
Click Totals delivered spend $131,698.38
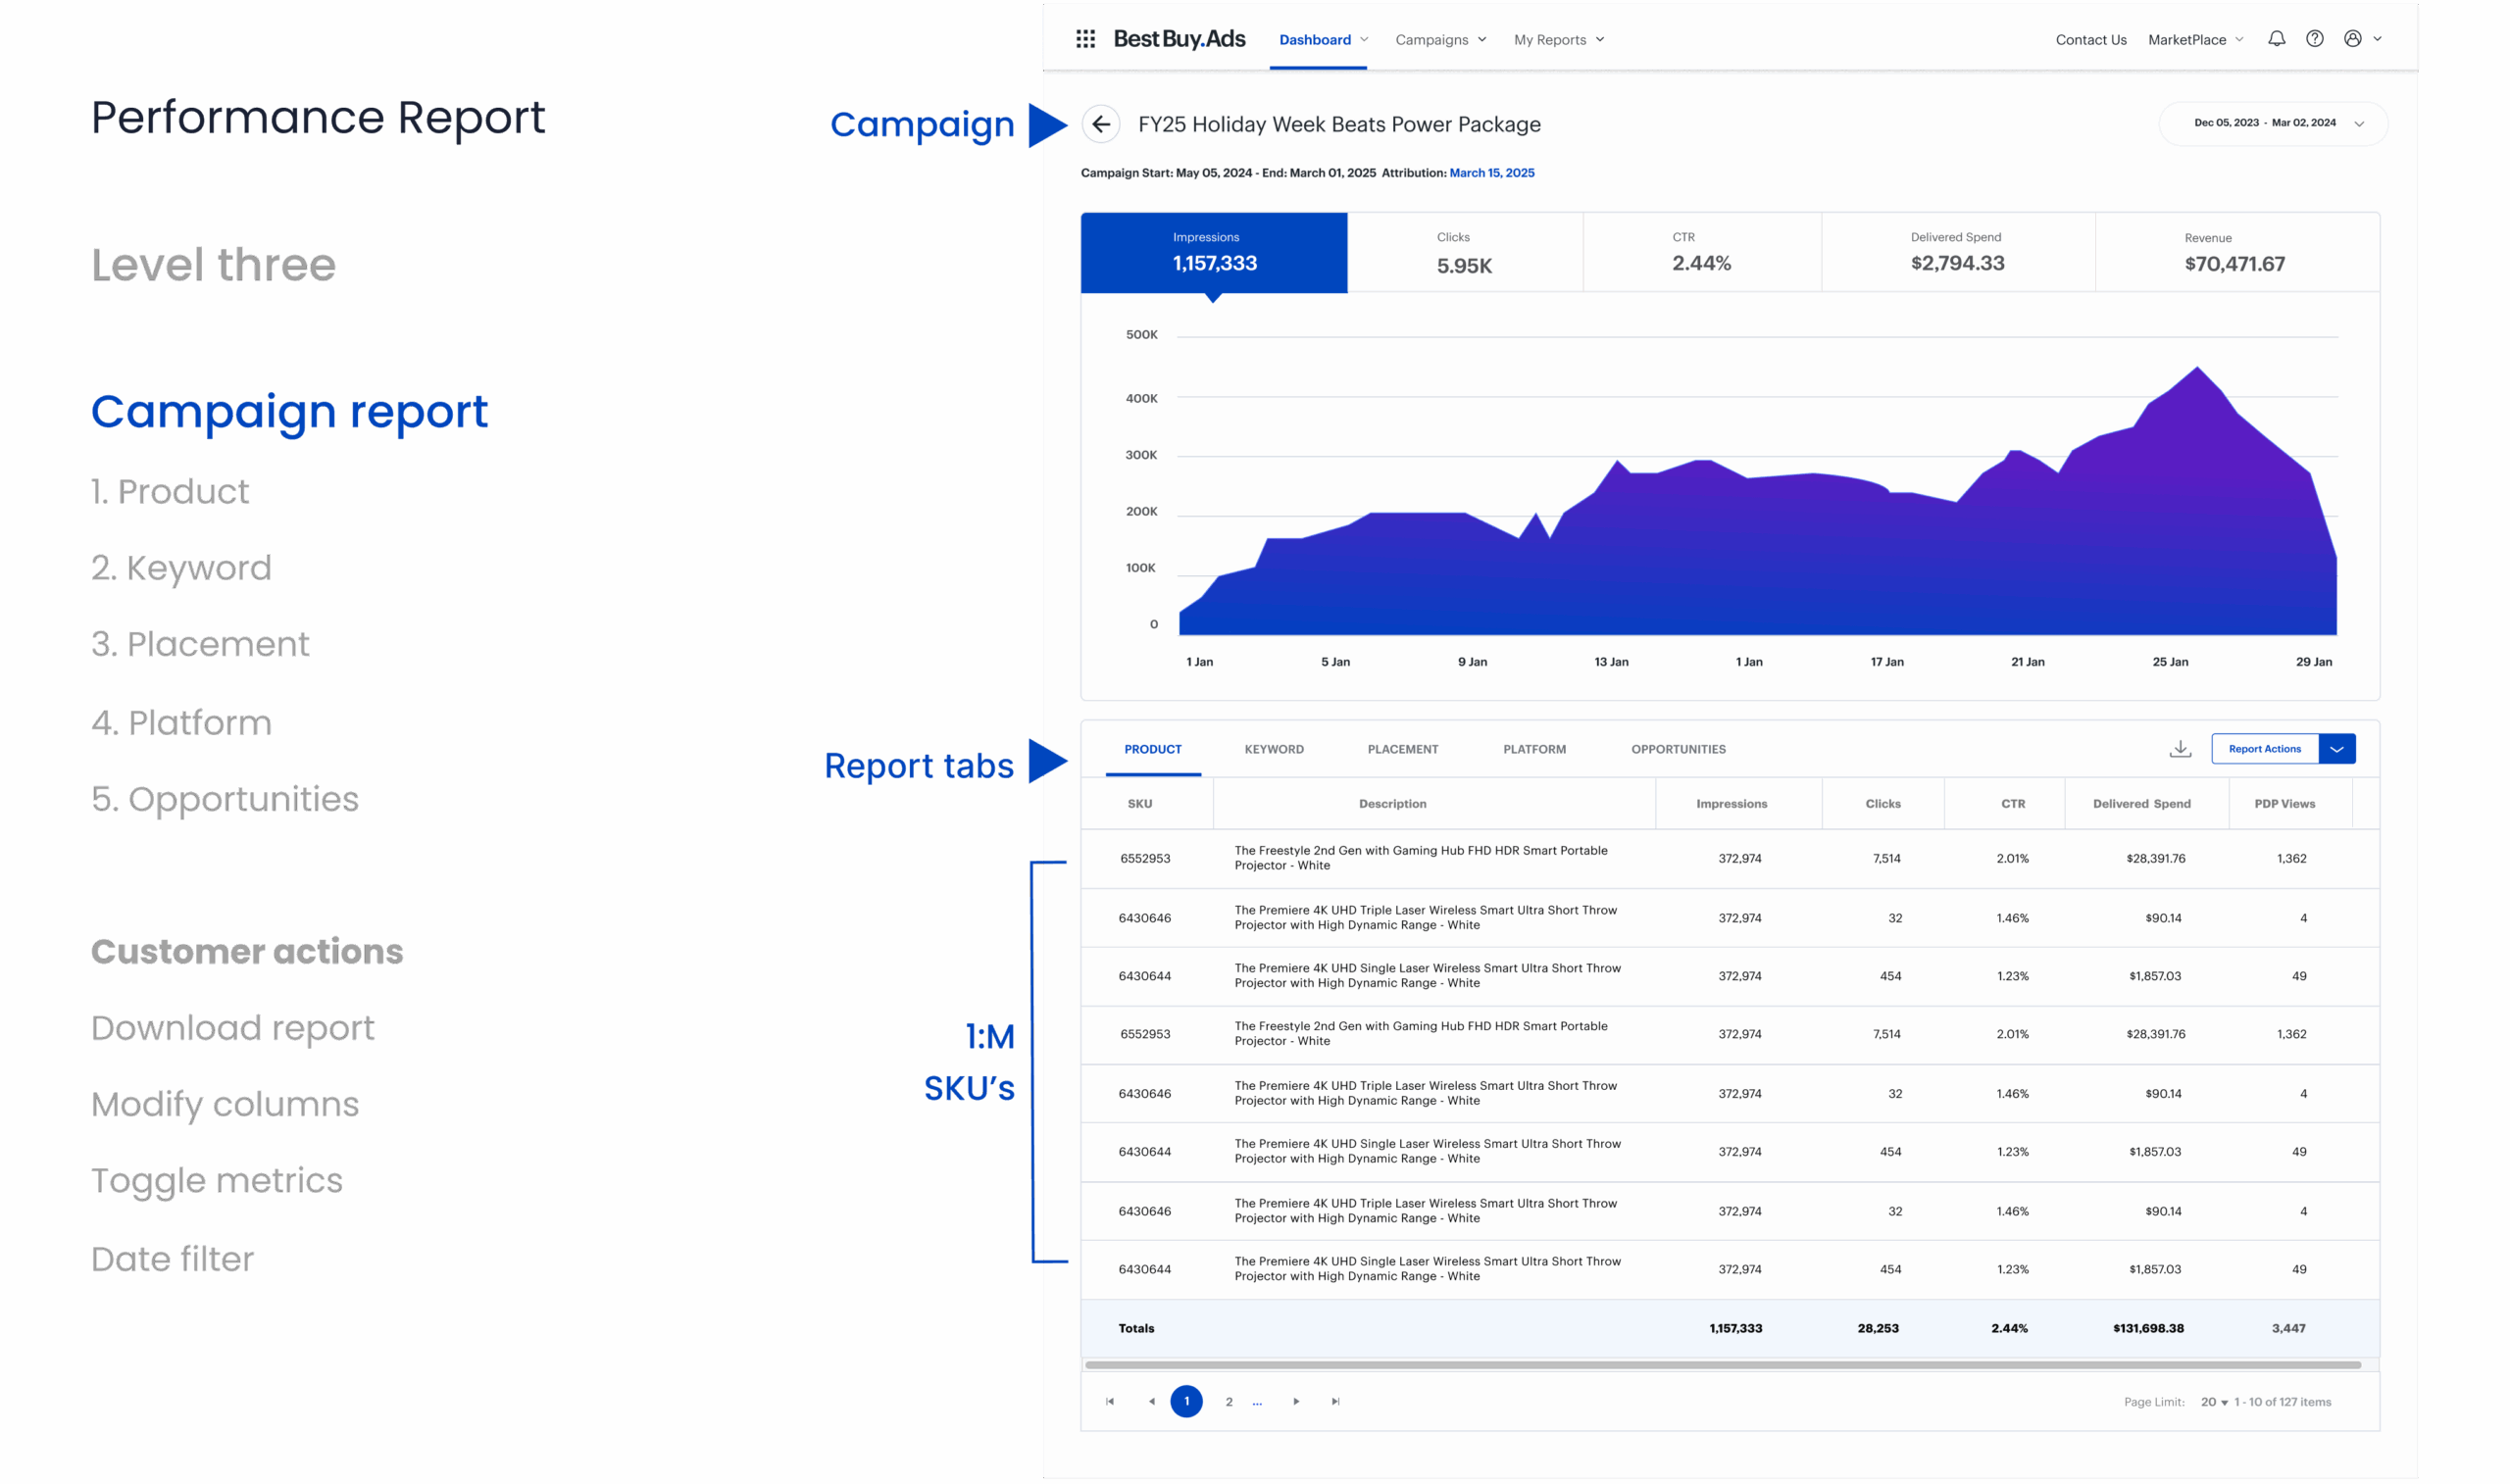tap(2147, 1328)
